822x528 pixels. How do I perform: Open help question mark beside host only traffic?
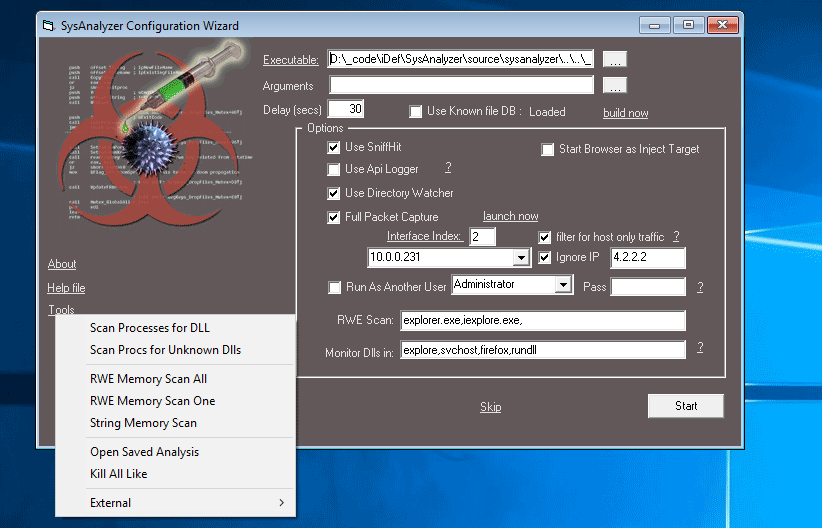click(676, 236)
